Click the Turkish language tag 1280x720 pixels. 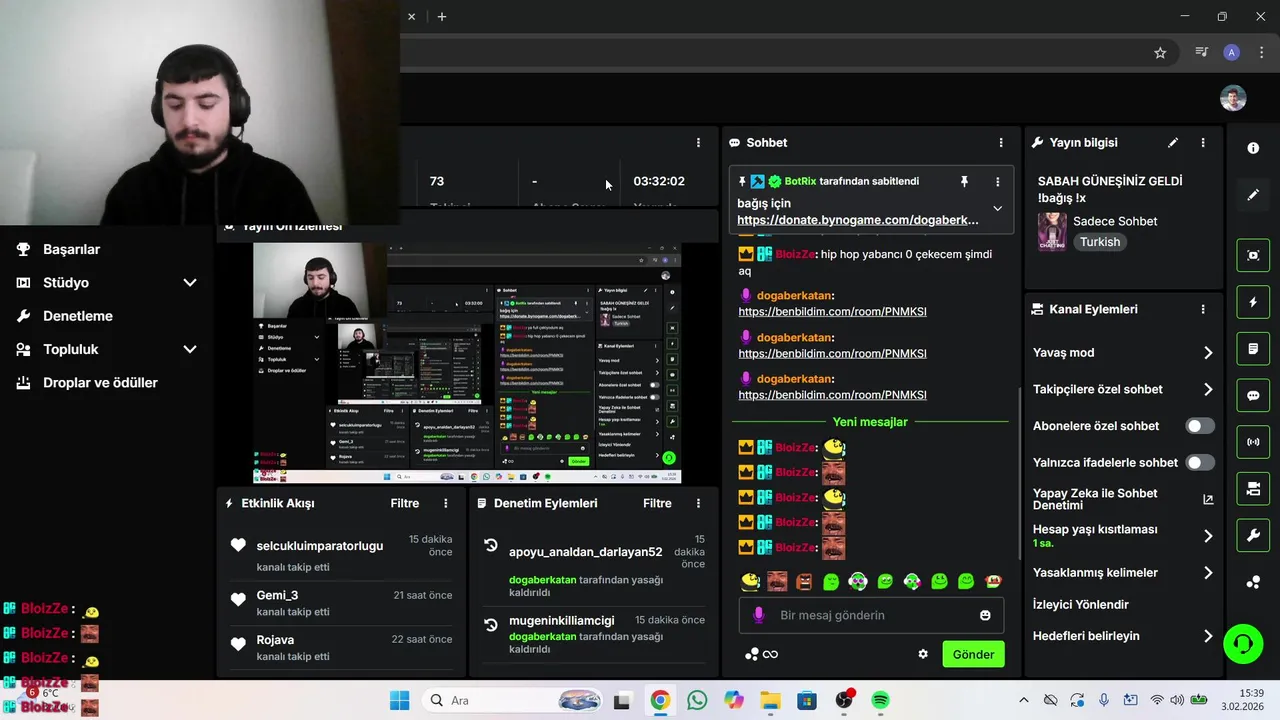1100,242
